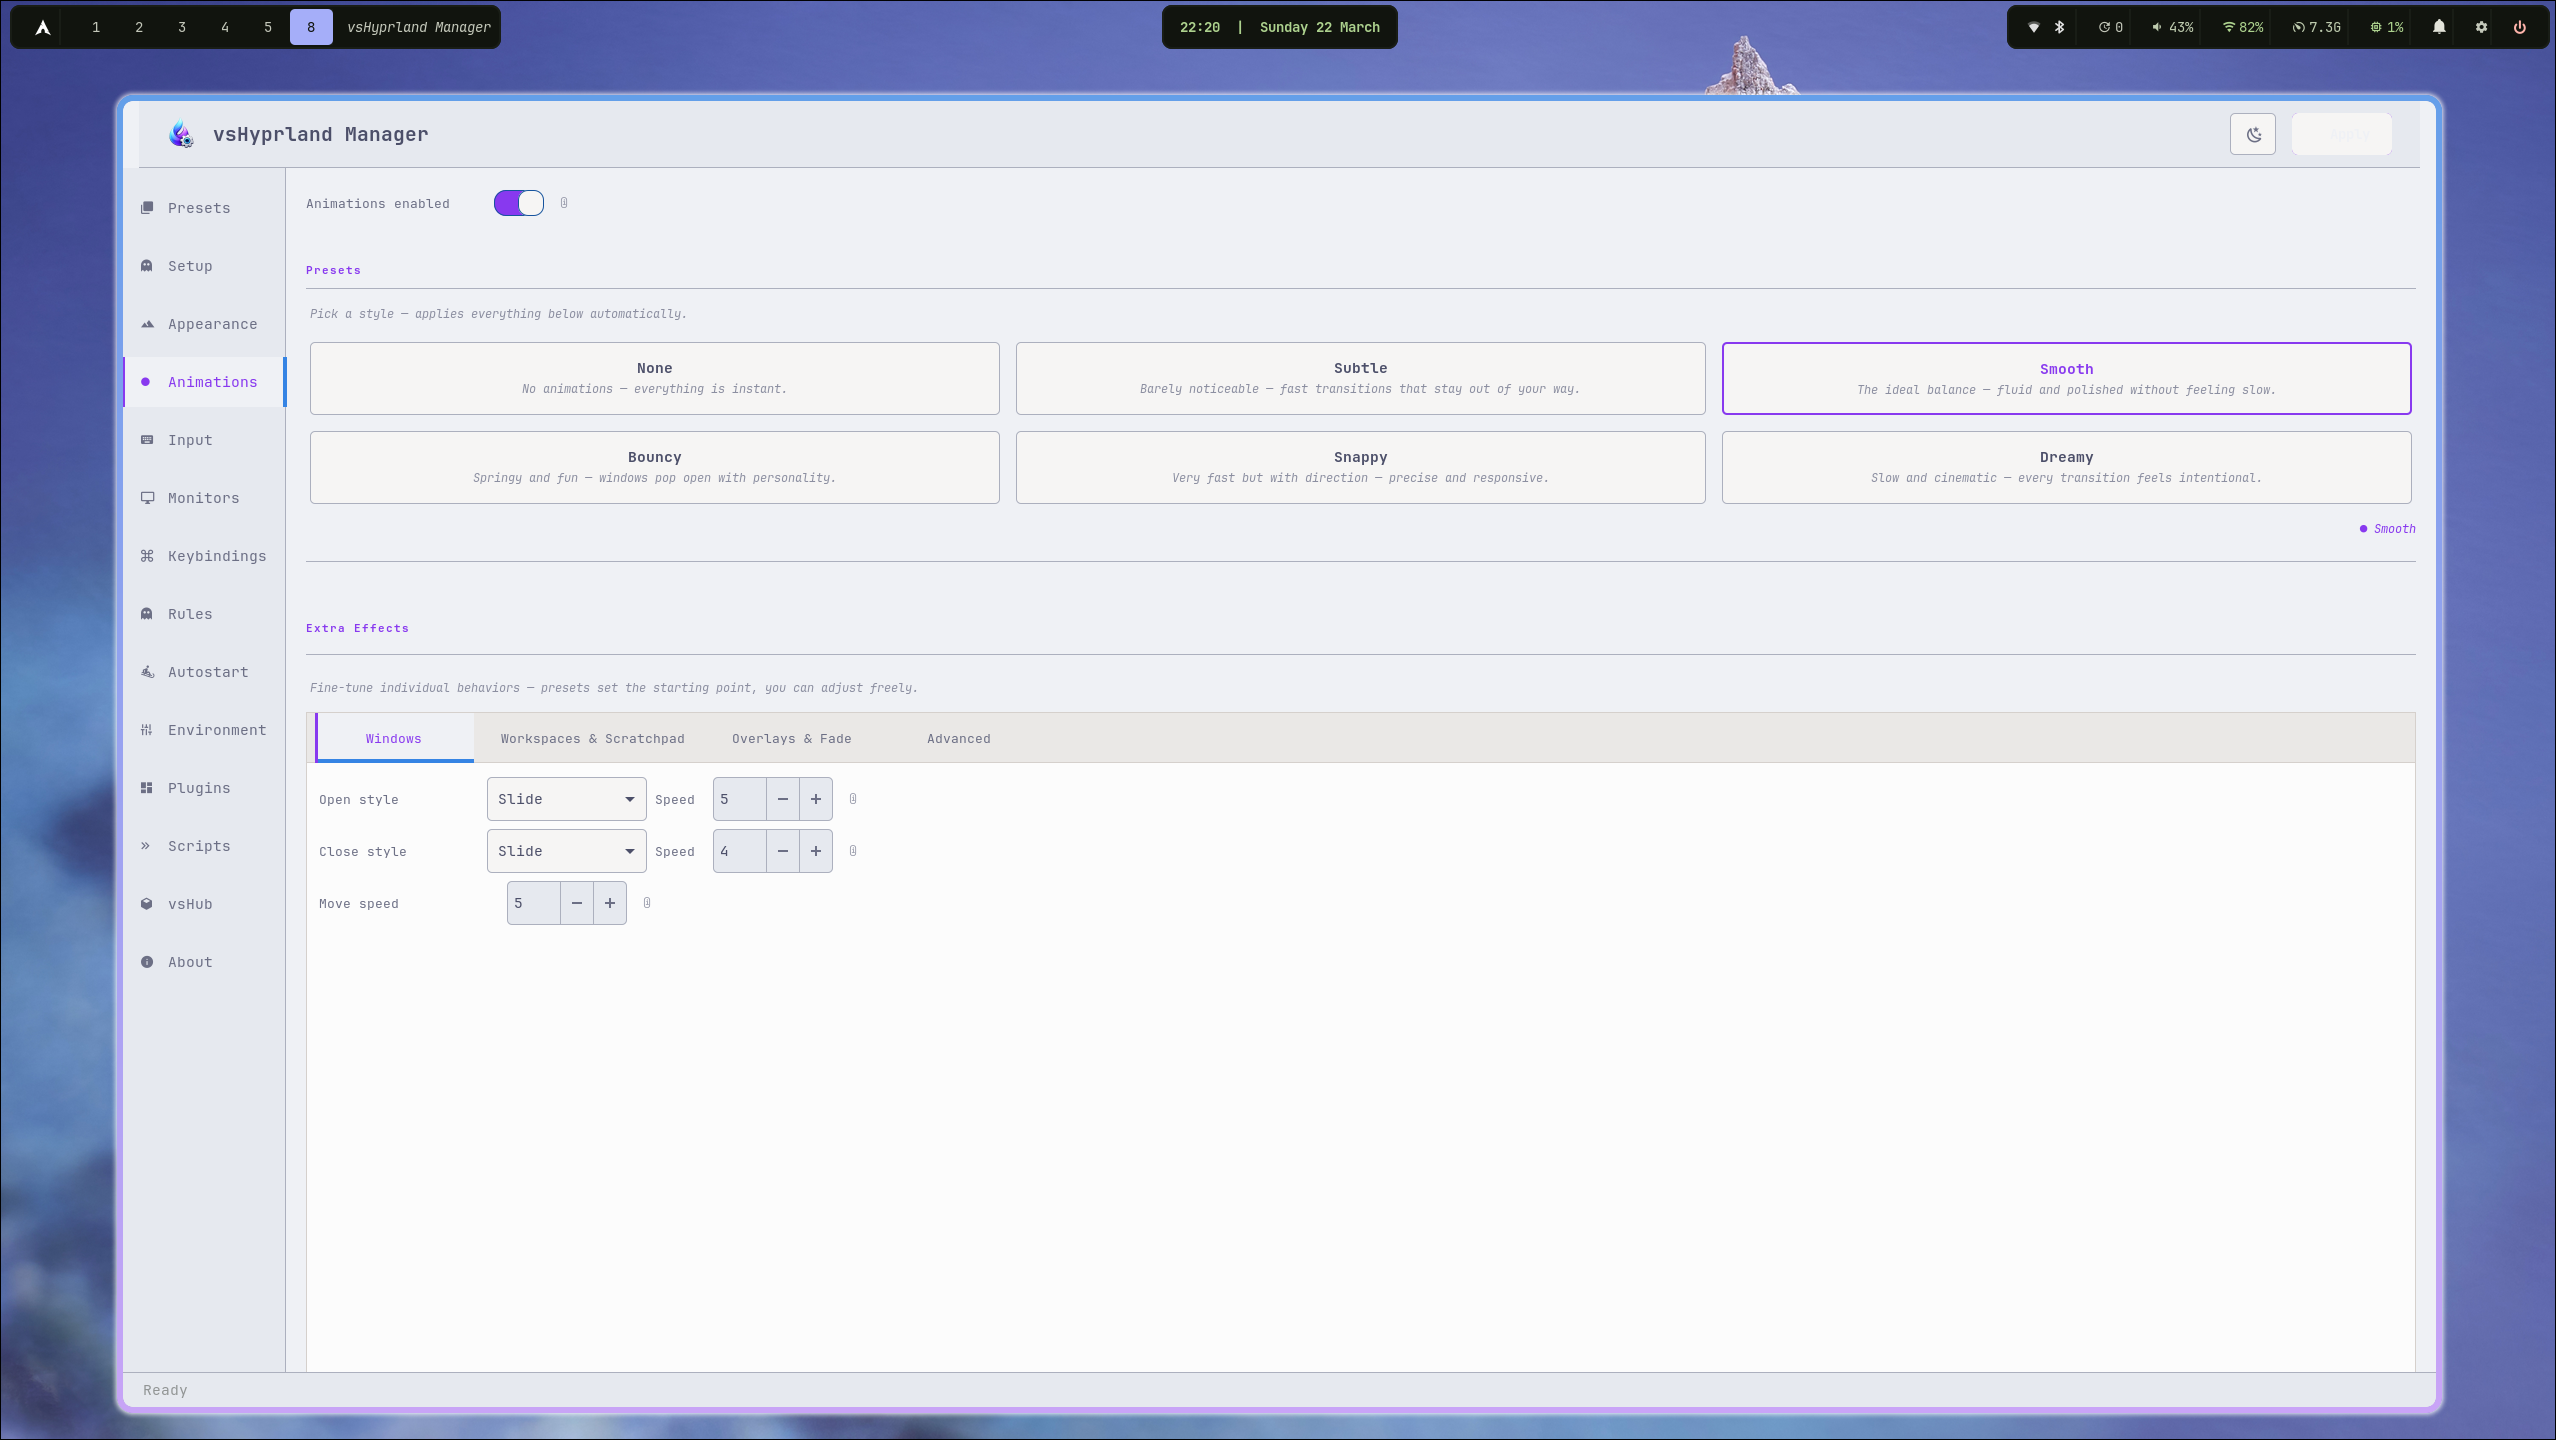Open the Monitors display icon
The height and width of the screenshot is (1440, 2556).
coord(147,498)
